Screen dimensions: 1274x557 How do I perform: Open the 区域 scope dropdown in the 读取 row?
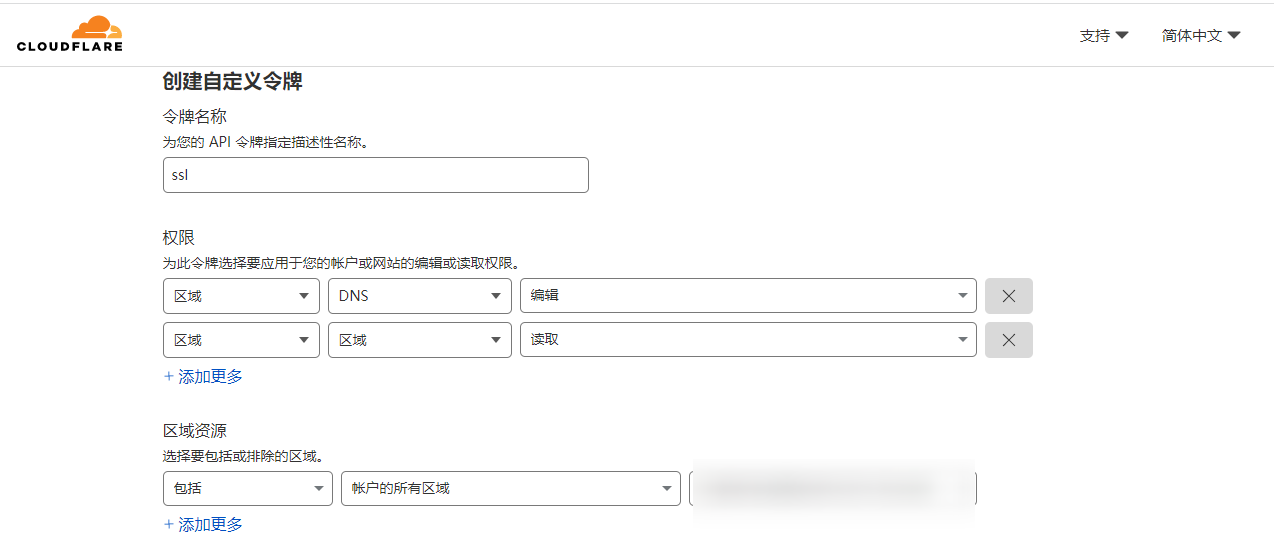(241, 340)
